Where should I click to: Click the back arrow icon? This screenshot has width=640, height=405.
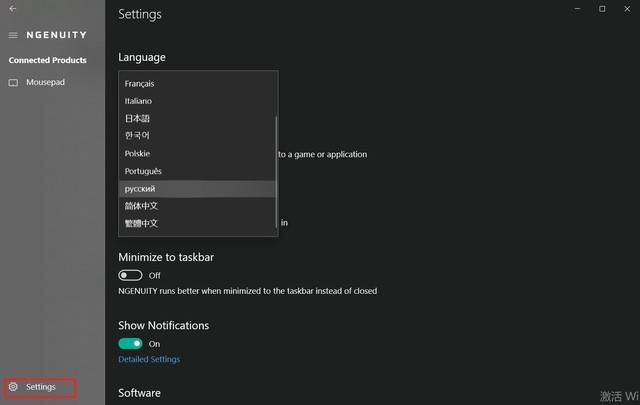tap(13, 8)
